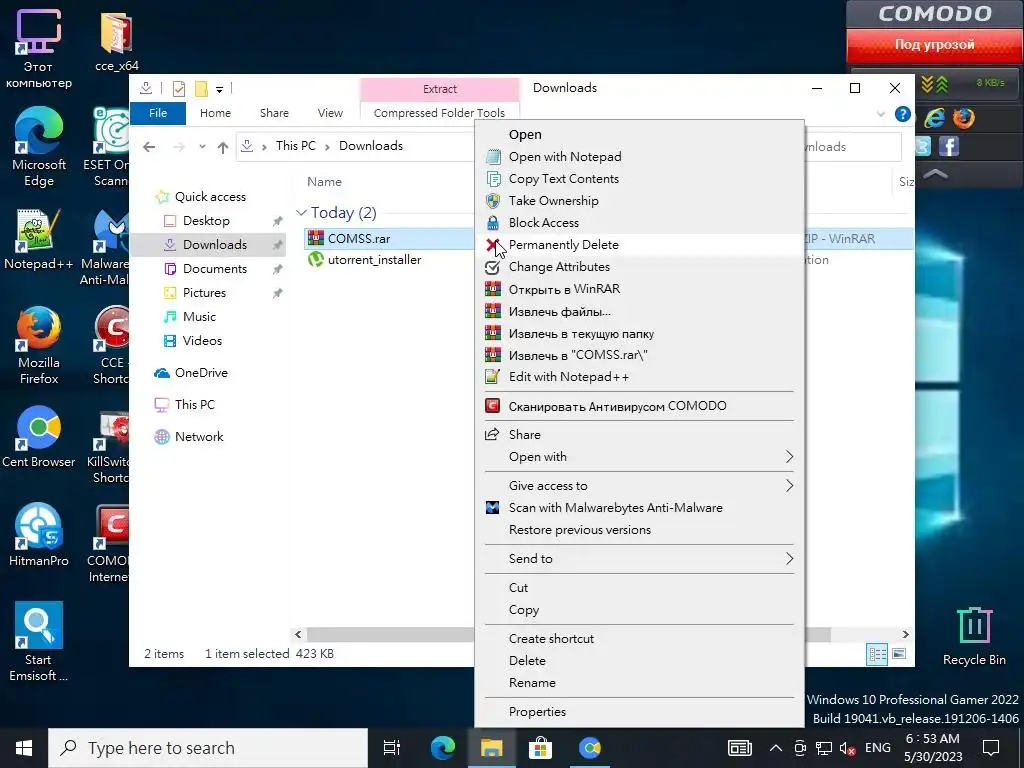Open the cce_x64 folder on desktop

click(116, 42)
